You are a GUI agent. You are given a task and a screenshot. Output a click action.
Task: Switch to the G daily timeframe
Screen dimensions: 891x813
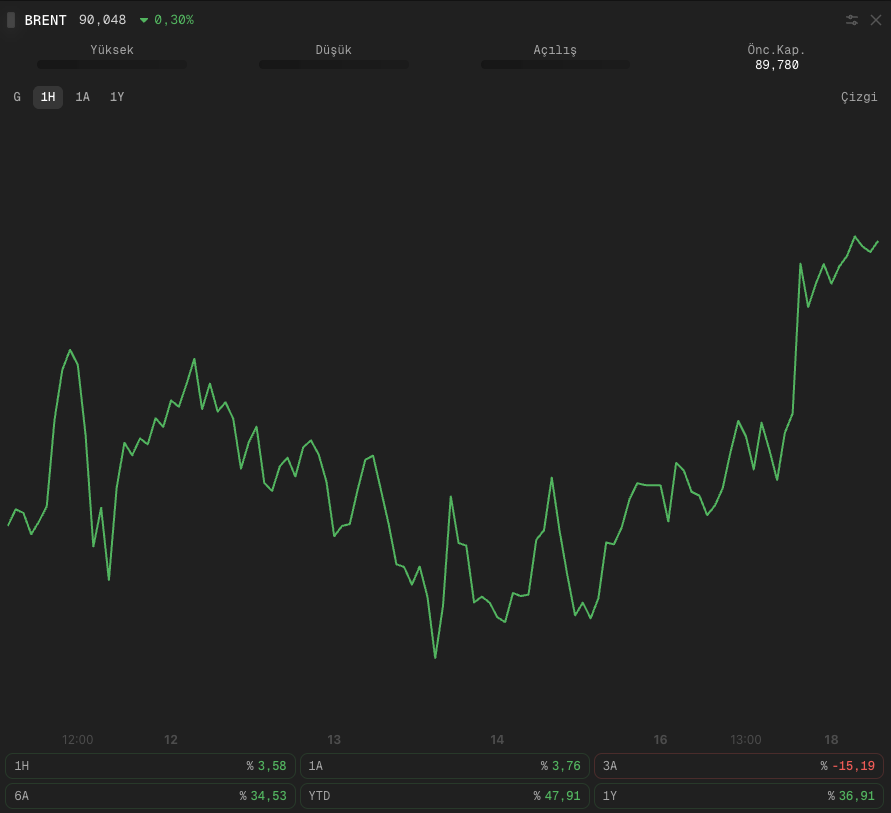tap(17, 97)
